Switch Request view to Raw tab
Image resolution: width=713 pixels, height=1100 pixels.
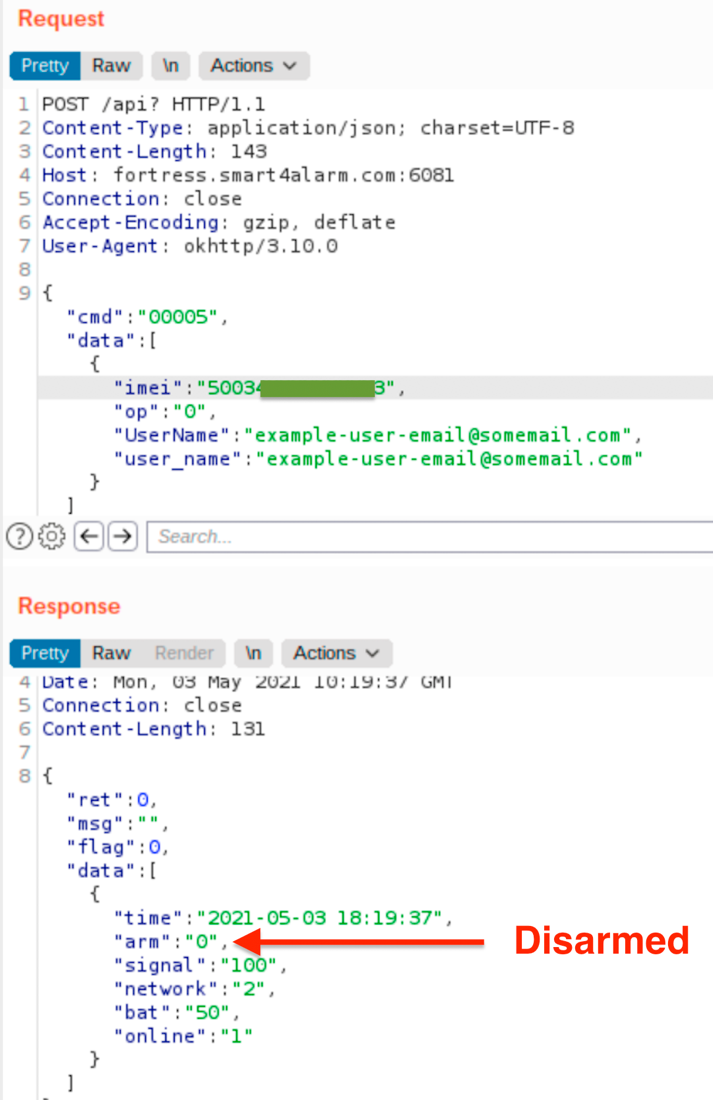click(x=111, y=66)
